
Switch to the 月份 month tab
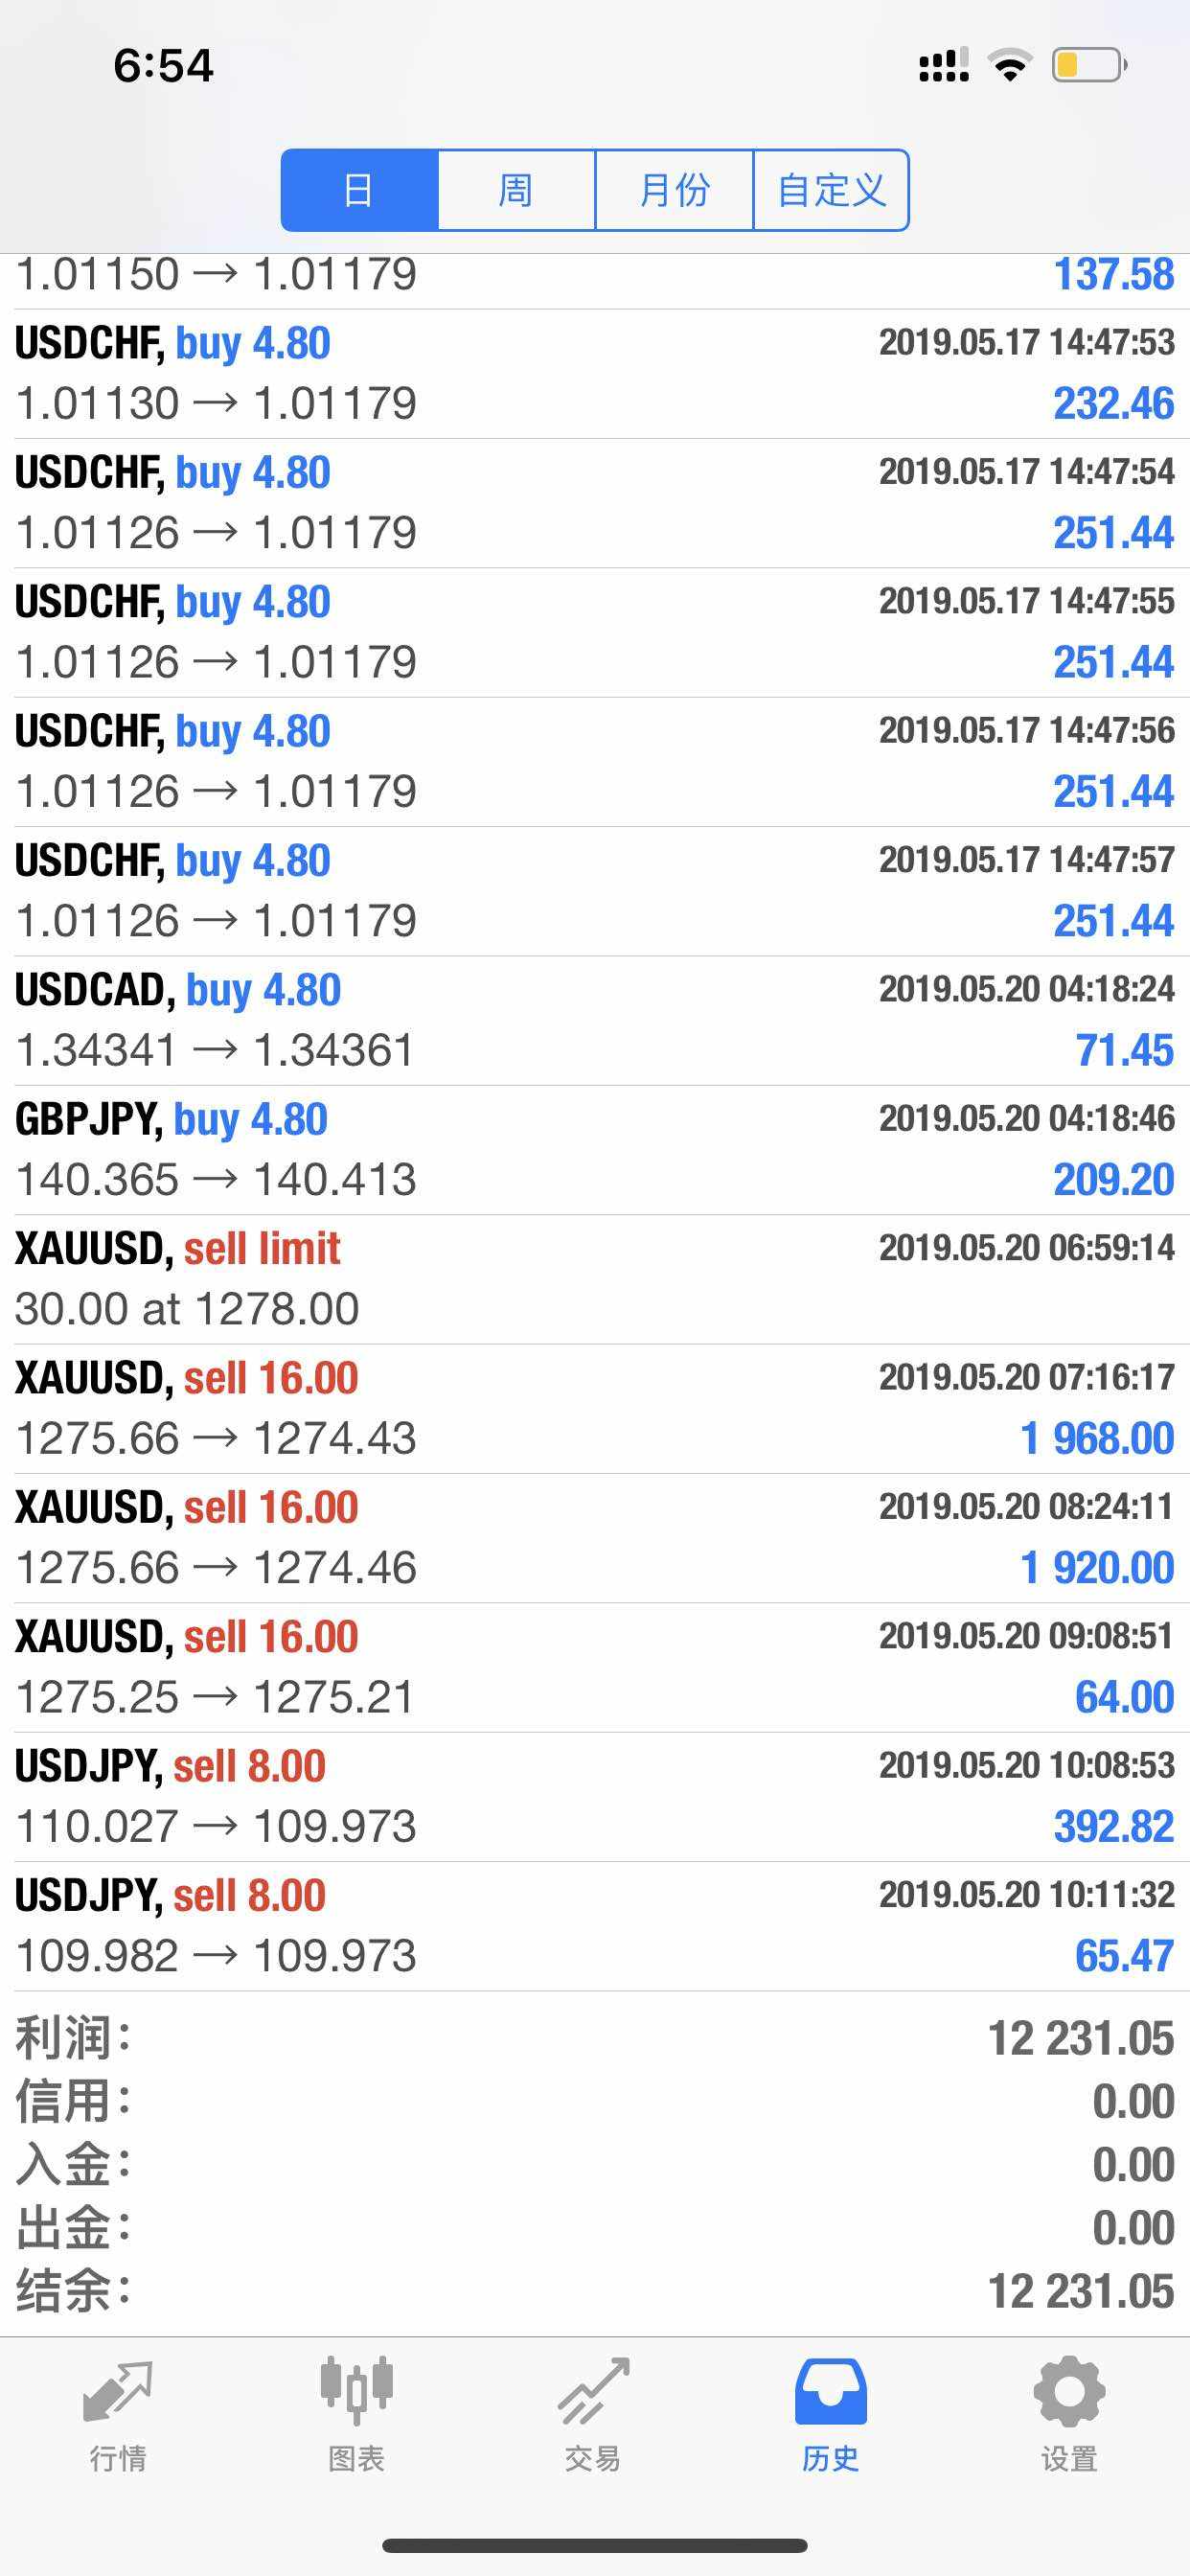674,190
